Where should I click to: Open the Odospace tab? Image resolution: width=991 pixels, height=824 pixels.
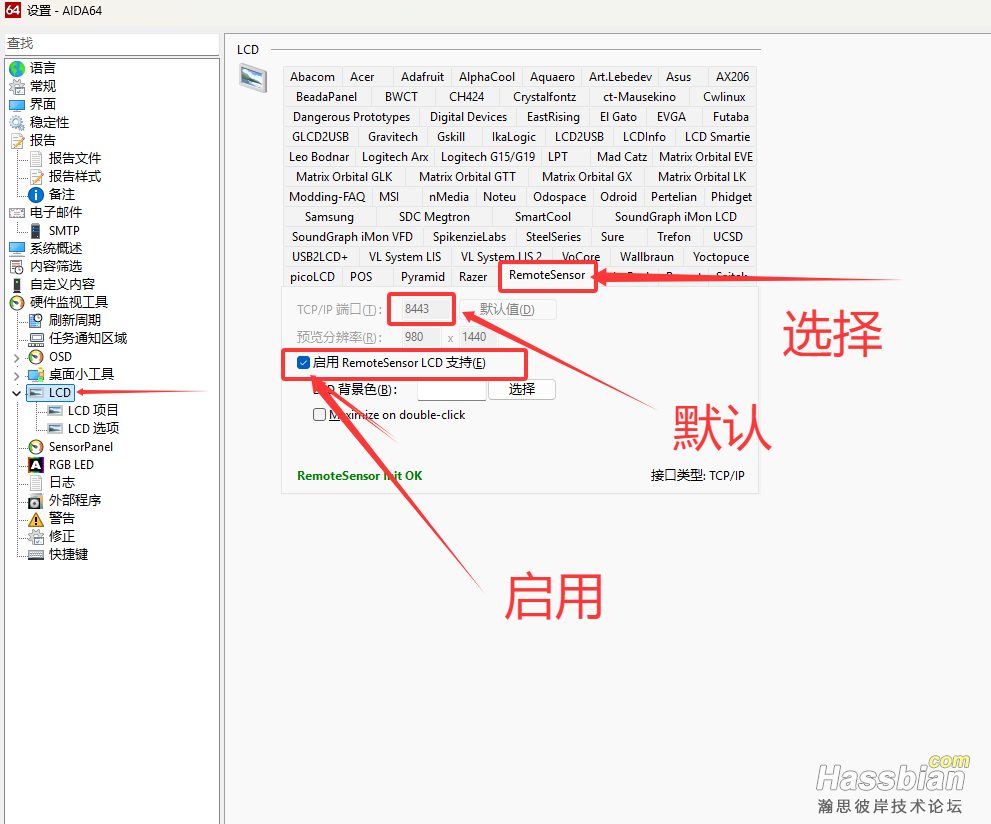(559, 197)
